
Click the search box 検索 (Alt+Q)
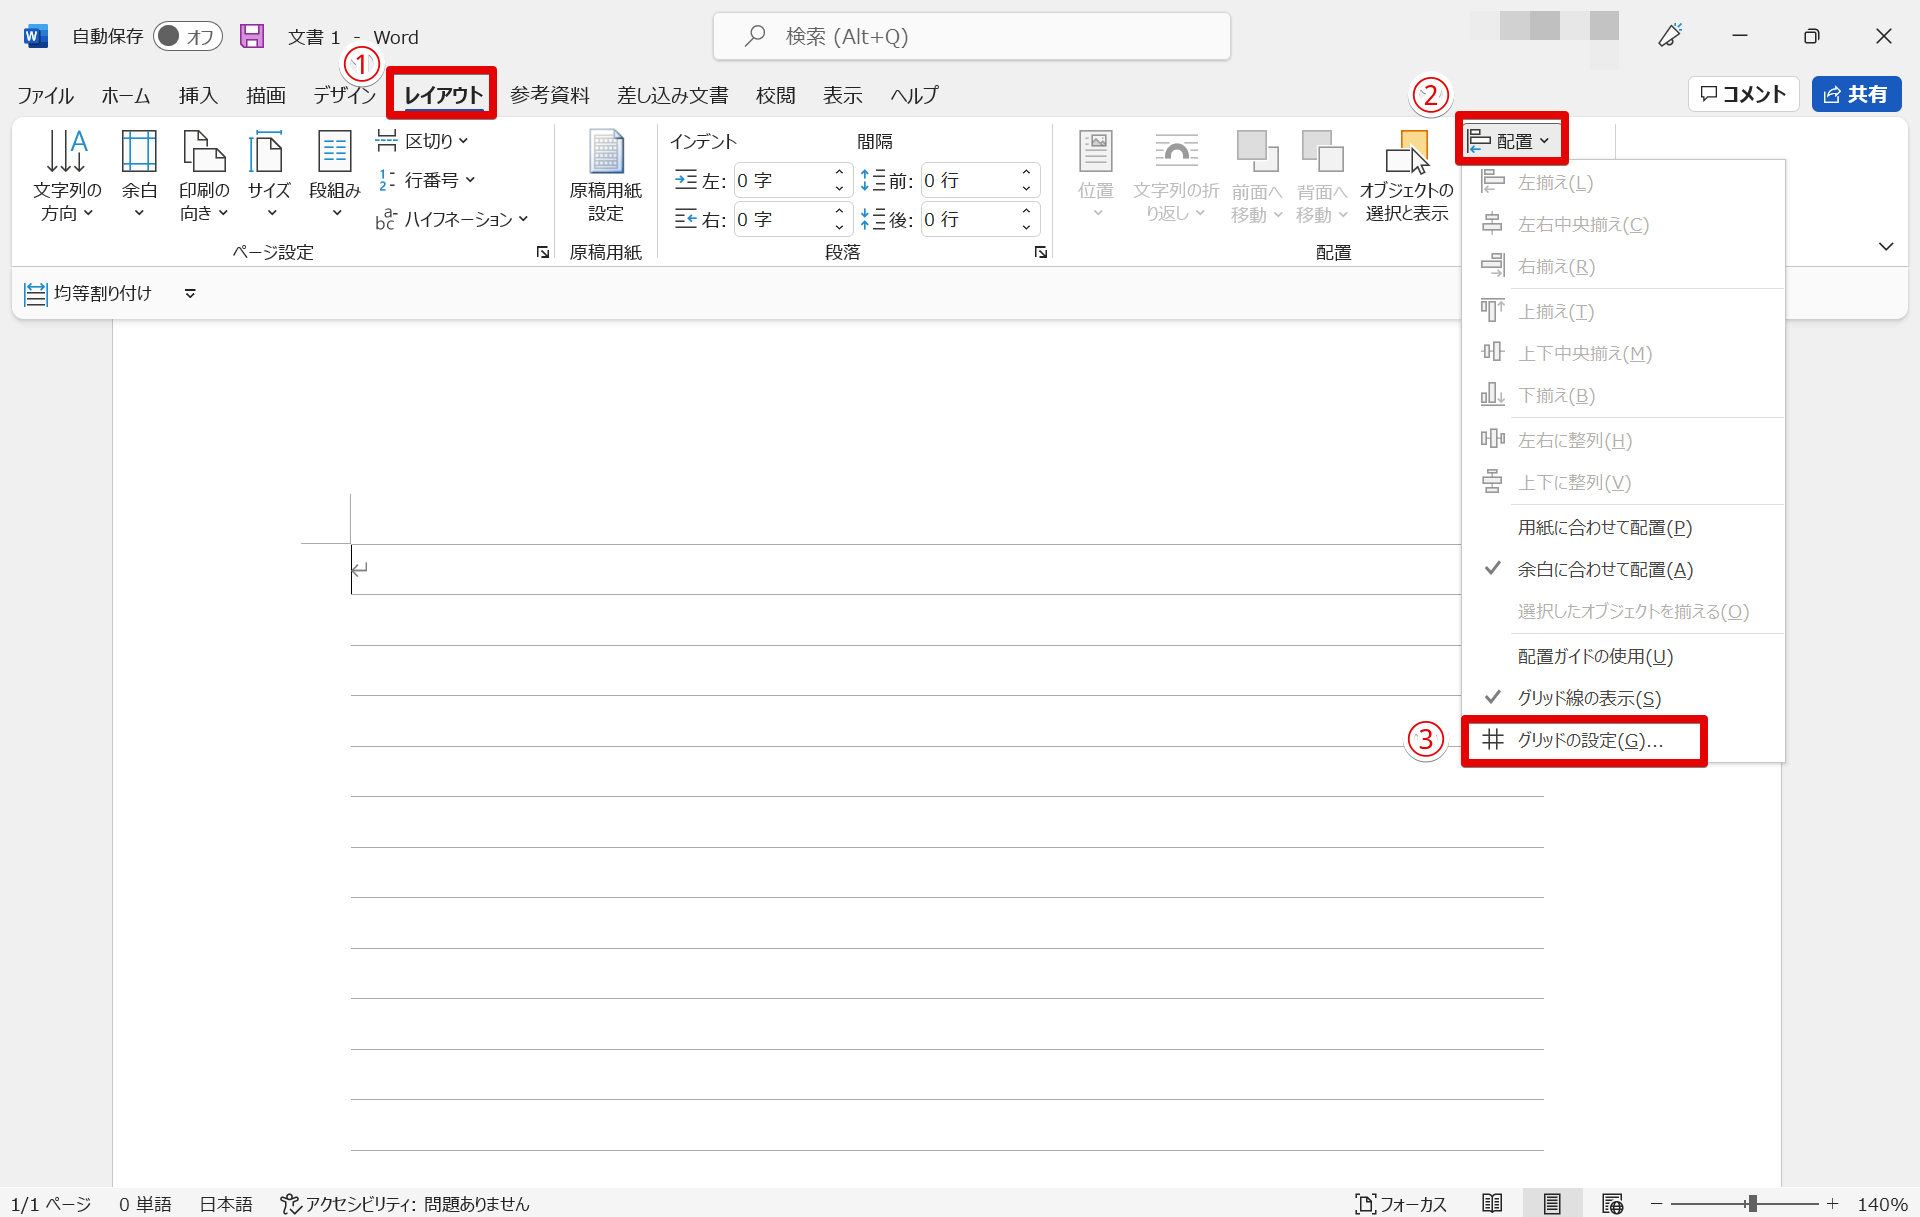click(971, 37)
